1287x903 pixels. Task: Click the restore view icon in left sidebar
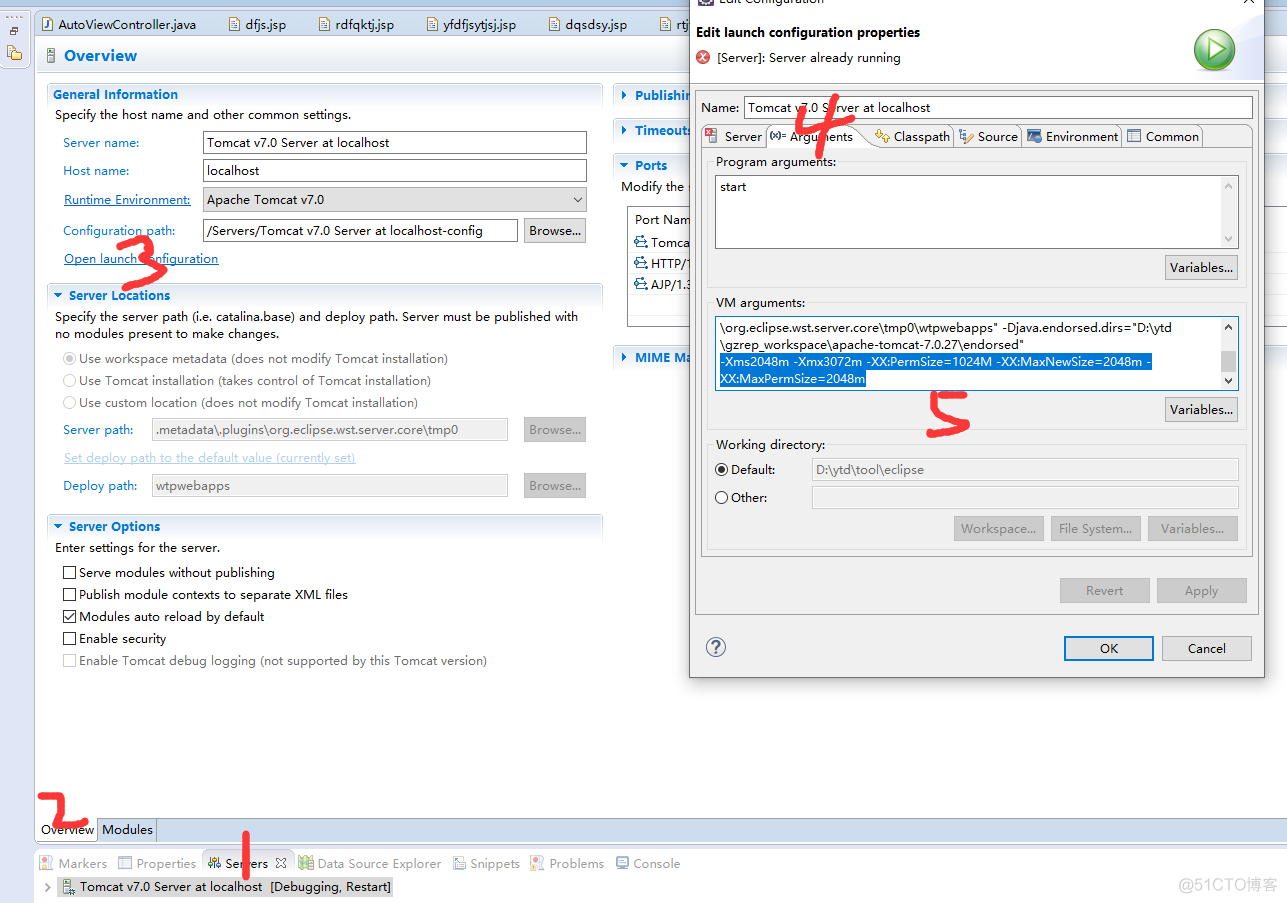14,31
